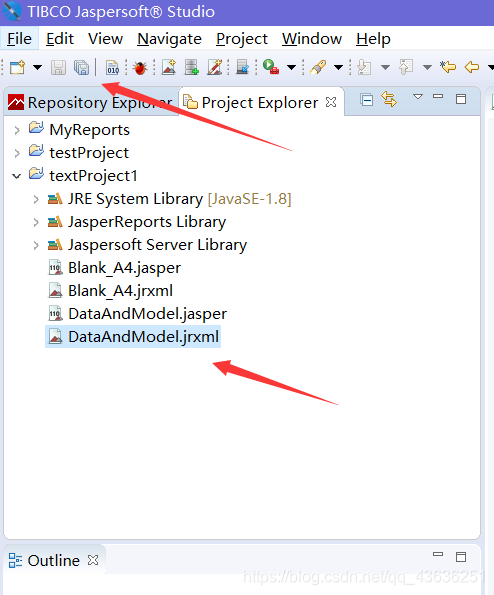Image resolution: width=494 pixels, height=595 pixels.
Task: Switch to the Repository Explorer tab
Action: tap(91, 102)
